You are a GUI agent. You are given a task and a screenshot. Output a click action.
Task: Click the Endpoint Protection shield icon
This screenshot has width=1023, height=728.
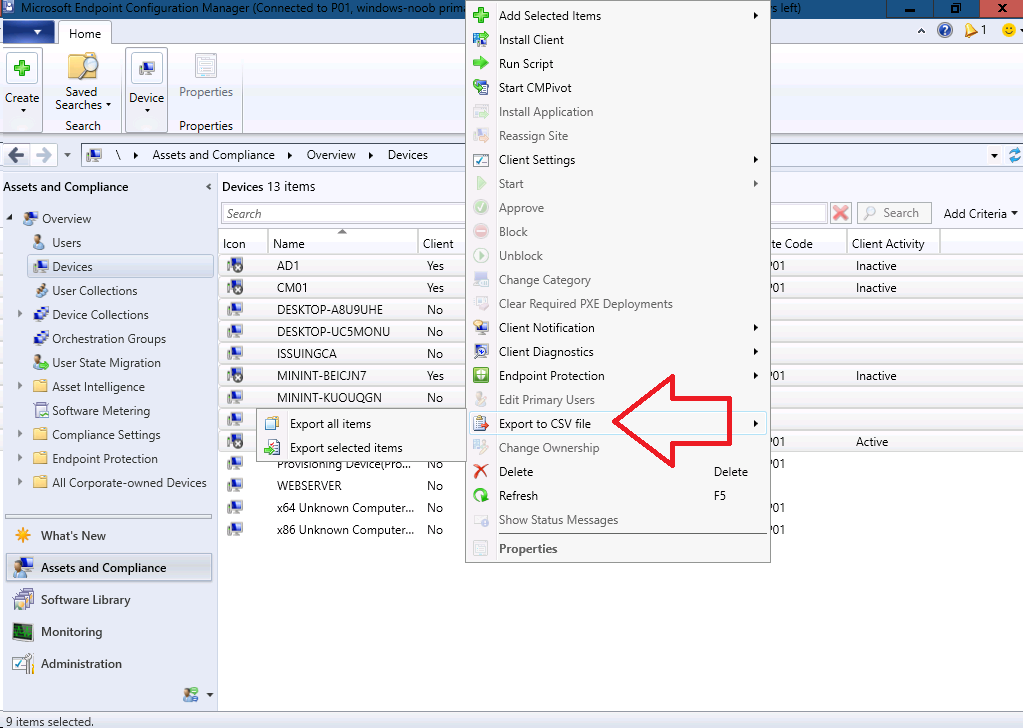(481, 376)
